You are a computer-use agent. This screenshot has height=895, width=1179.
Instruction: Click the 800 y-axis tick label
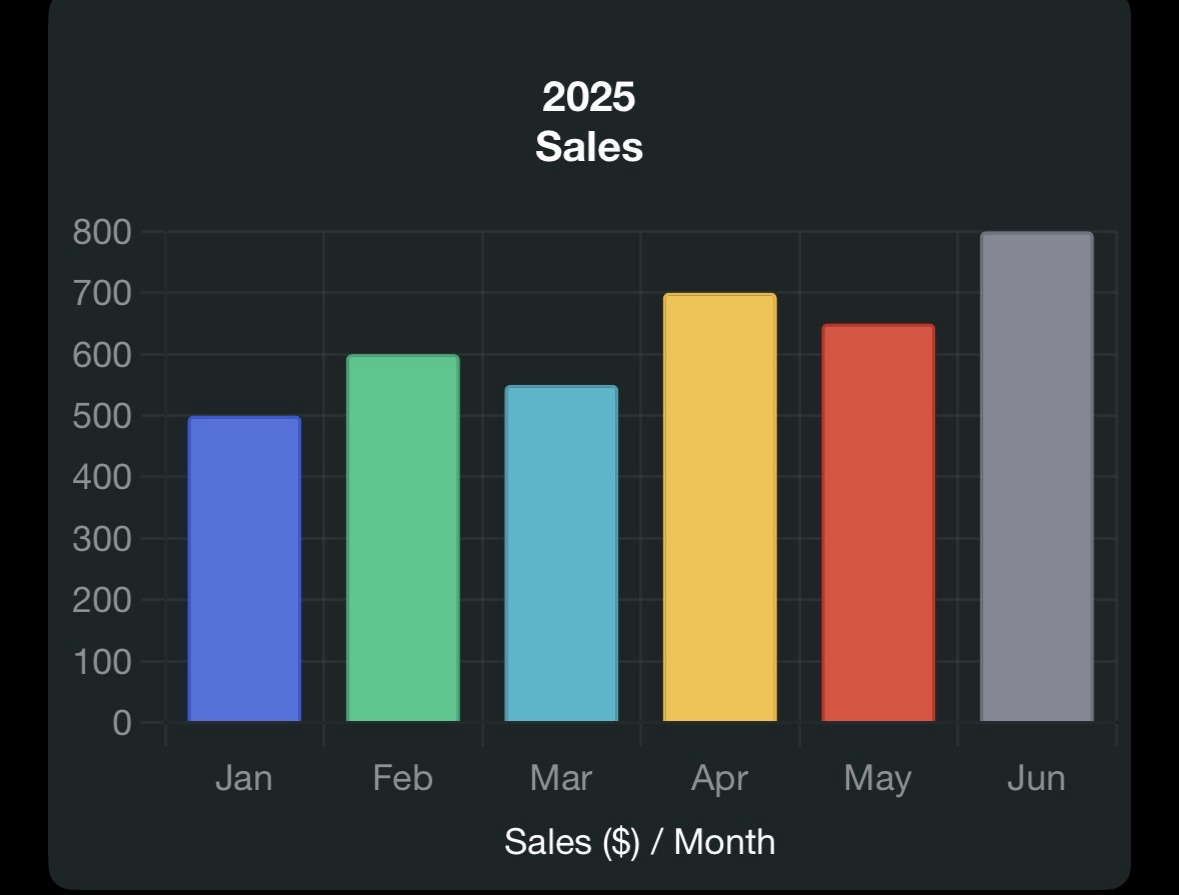[102, 232]
